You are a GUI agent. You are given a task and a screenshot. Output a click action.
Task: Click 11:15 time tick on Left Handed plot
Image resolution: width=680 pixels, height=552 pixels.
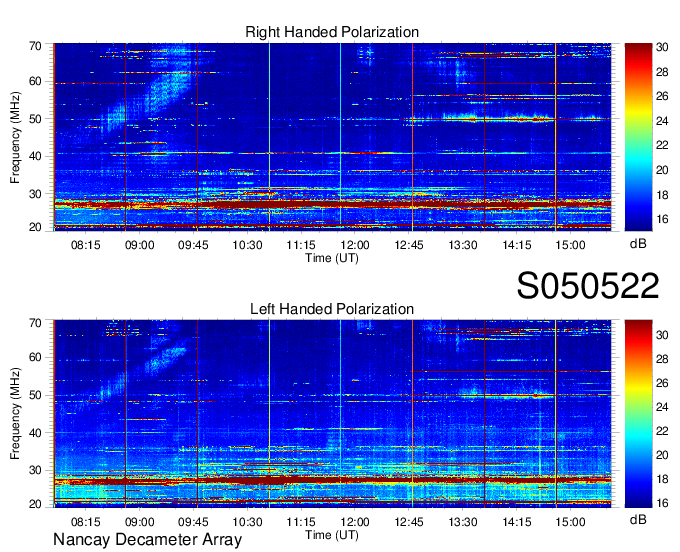tap(301, 522)
